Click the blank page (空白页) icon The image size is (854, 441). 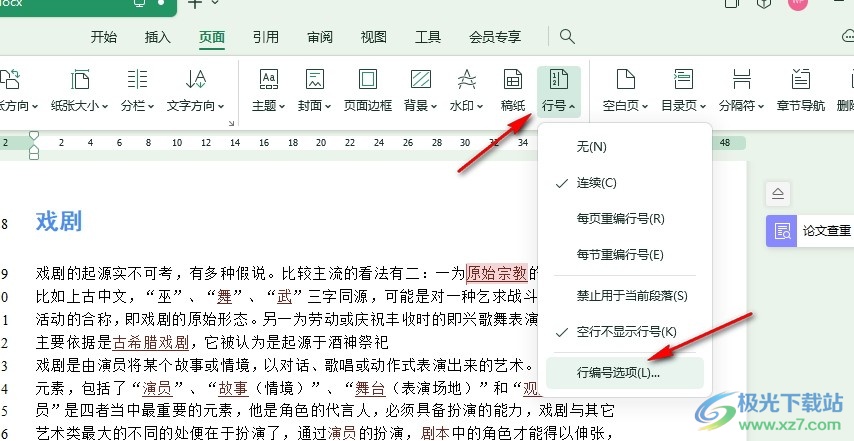(625, 79)
